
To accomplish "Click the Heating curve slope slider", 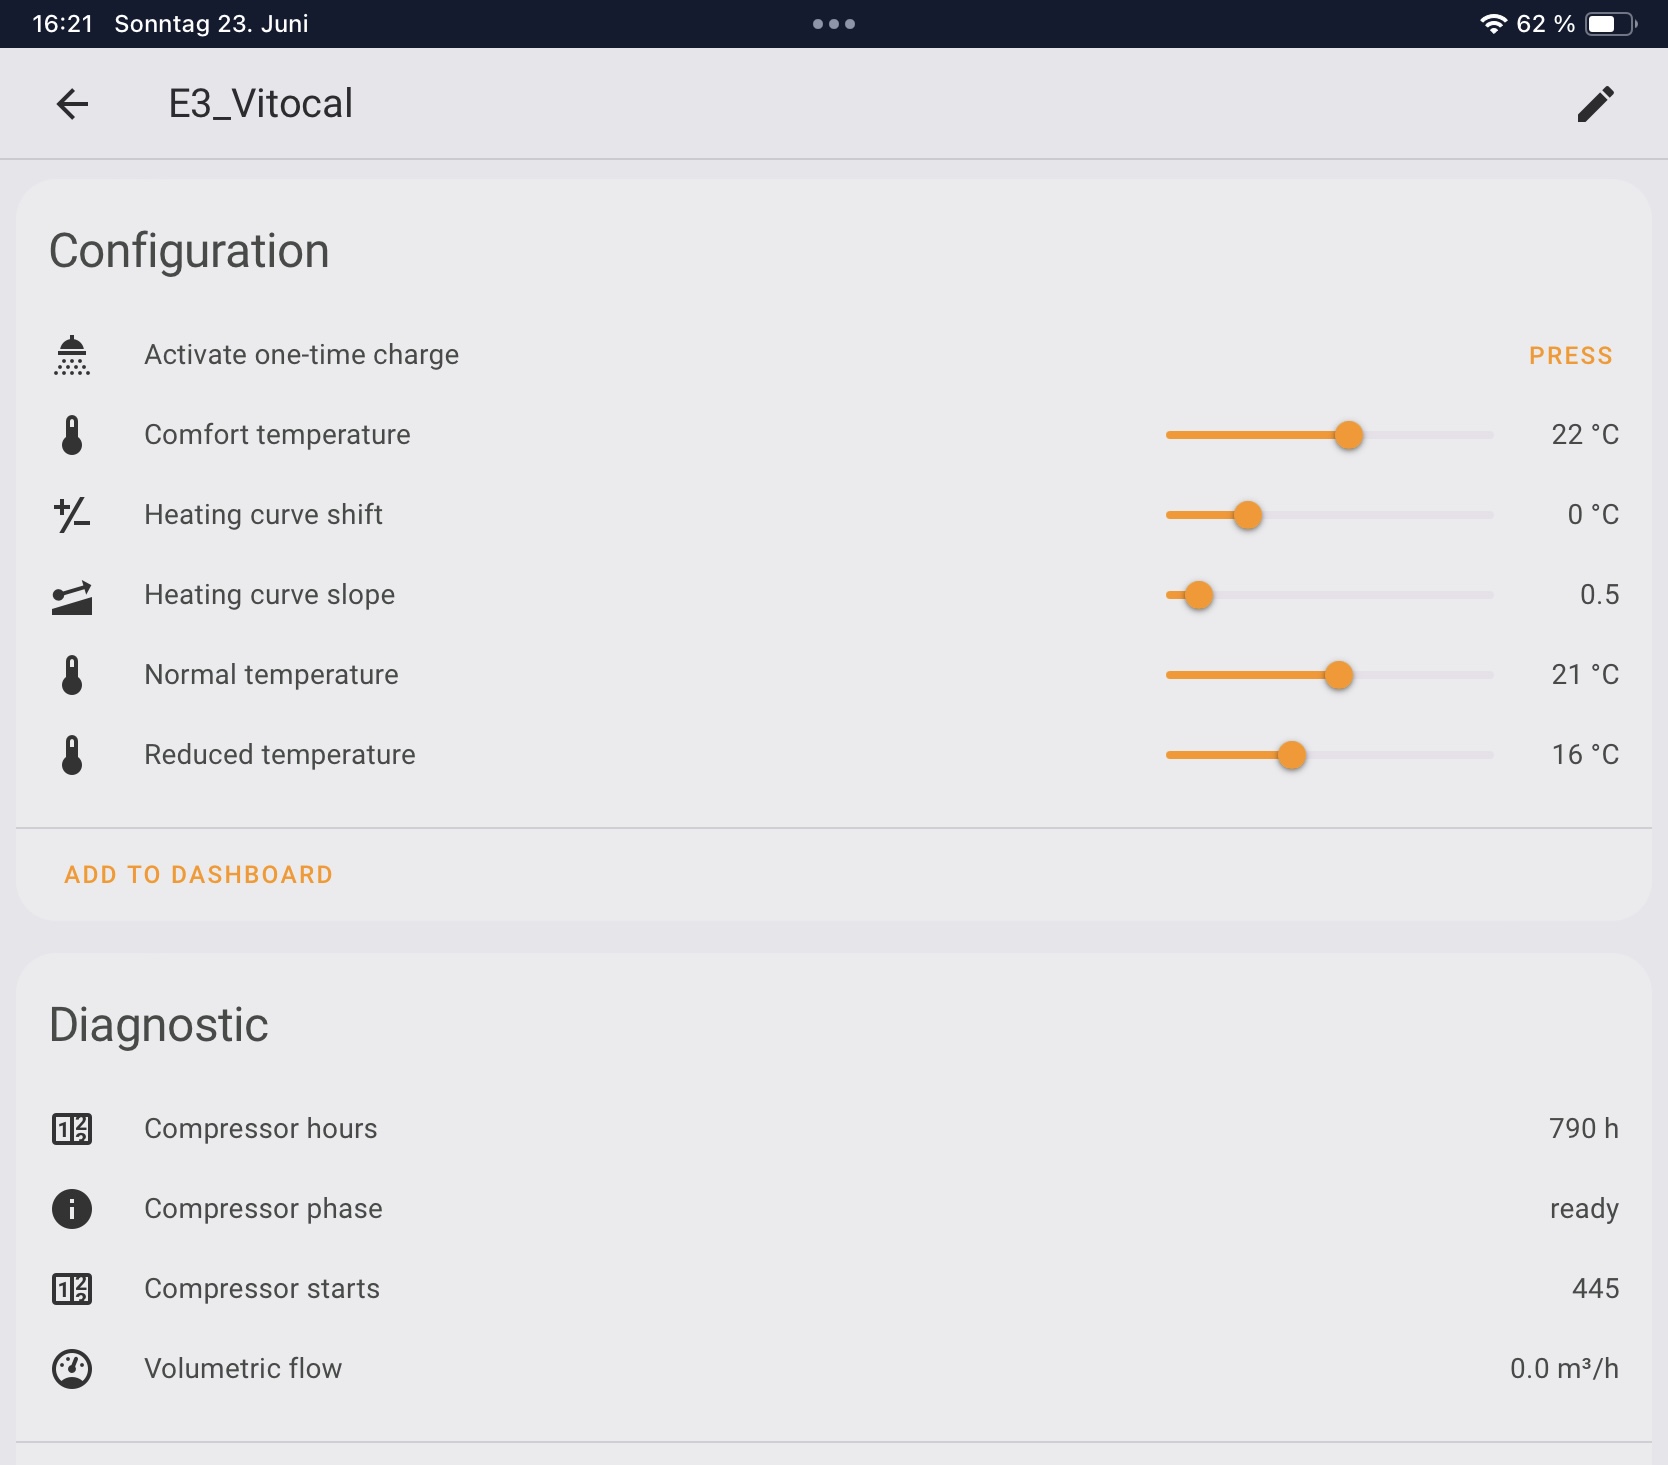I will (1329, 595).
